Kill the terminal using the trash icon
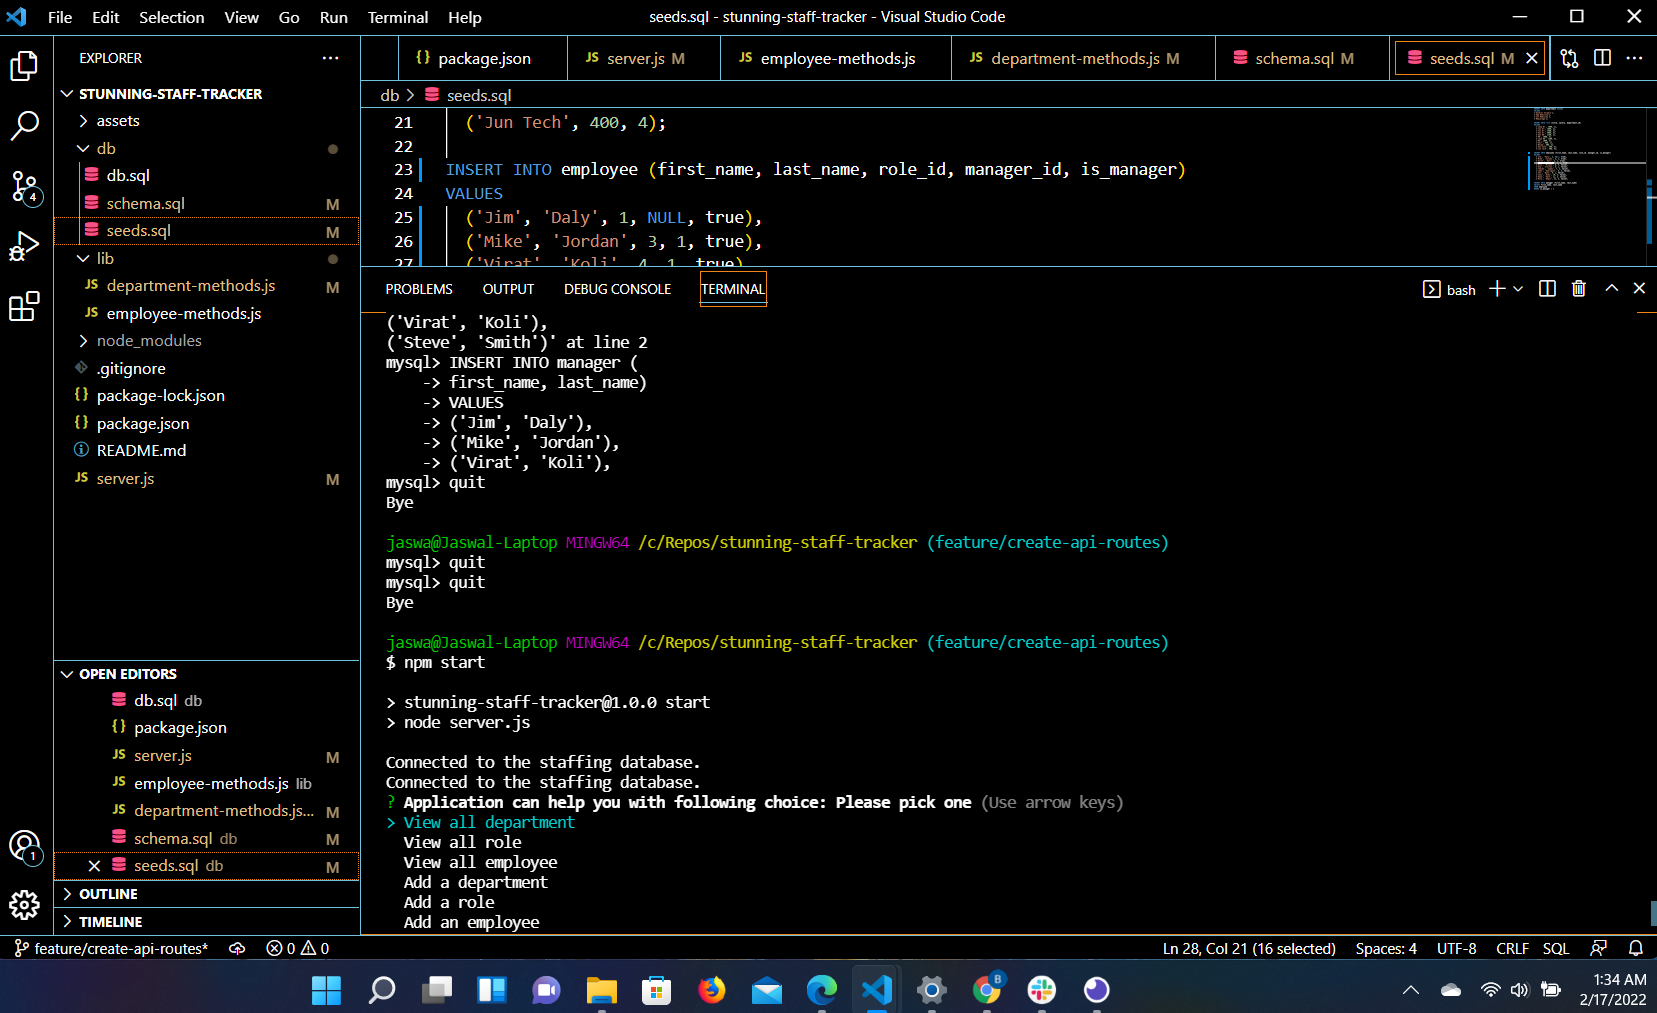The height and width of the screenshot is (1013, 1657). click(x=1578, y=288)
